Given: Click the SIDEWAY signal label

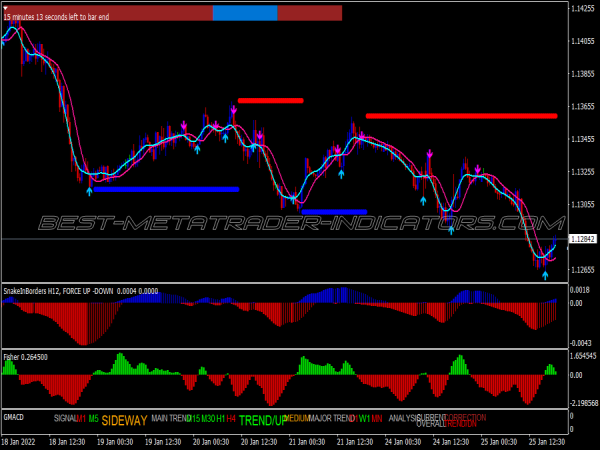Looking at the screenshot, I should (x=124, y=421).
